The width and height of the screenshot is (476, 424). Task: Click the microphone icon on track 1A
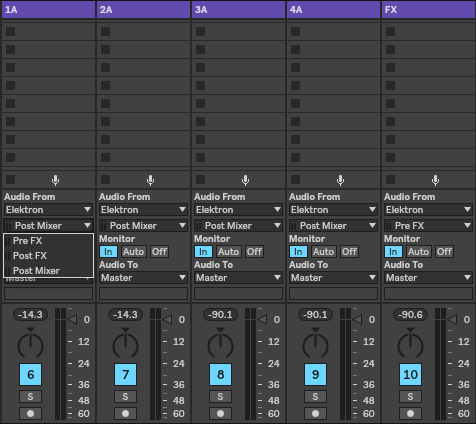pos(55,180)
